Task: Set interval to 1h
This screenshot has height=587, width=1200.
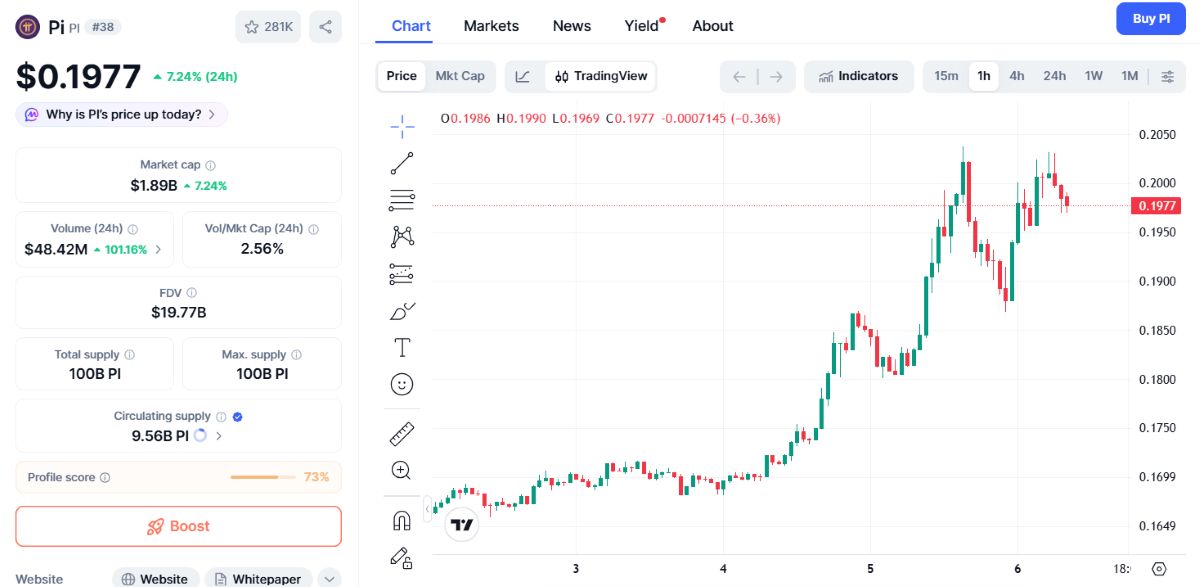Action: [984, 76]
